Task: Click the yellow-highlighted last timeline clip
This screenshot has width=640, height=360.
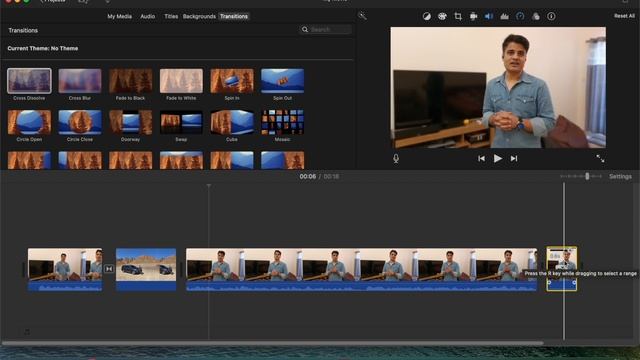Action: point(562,268)
